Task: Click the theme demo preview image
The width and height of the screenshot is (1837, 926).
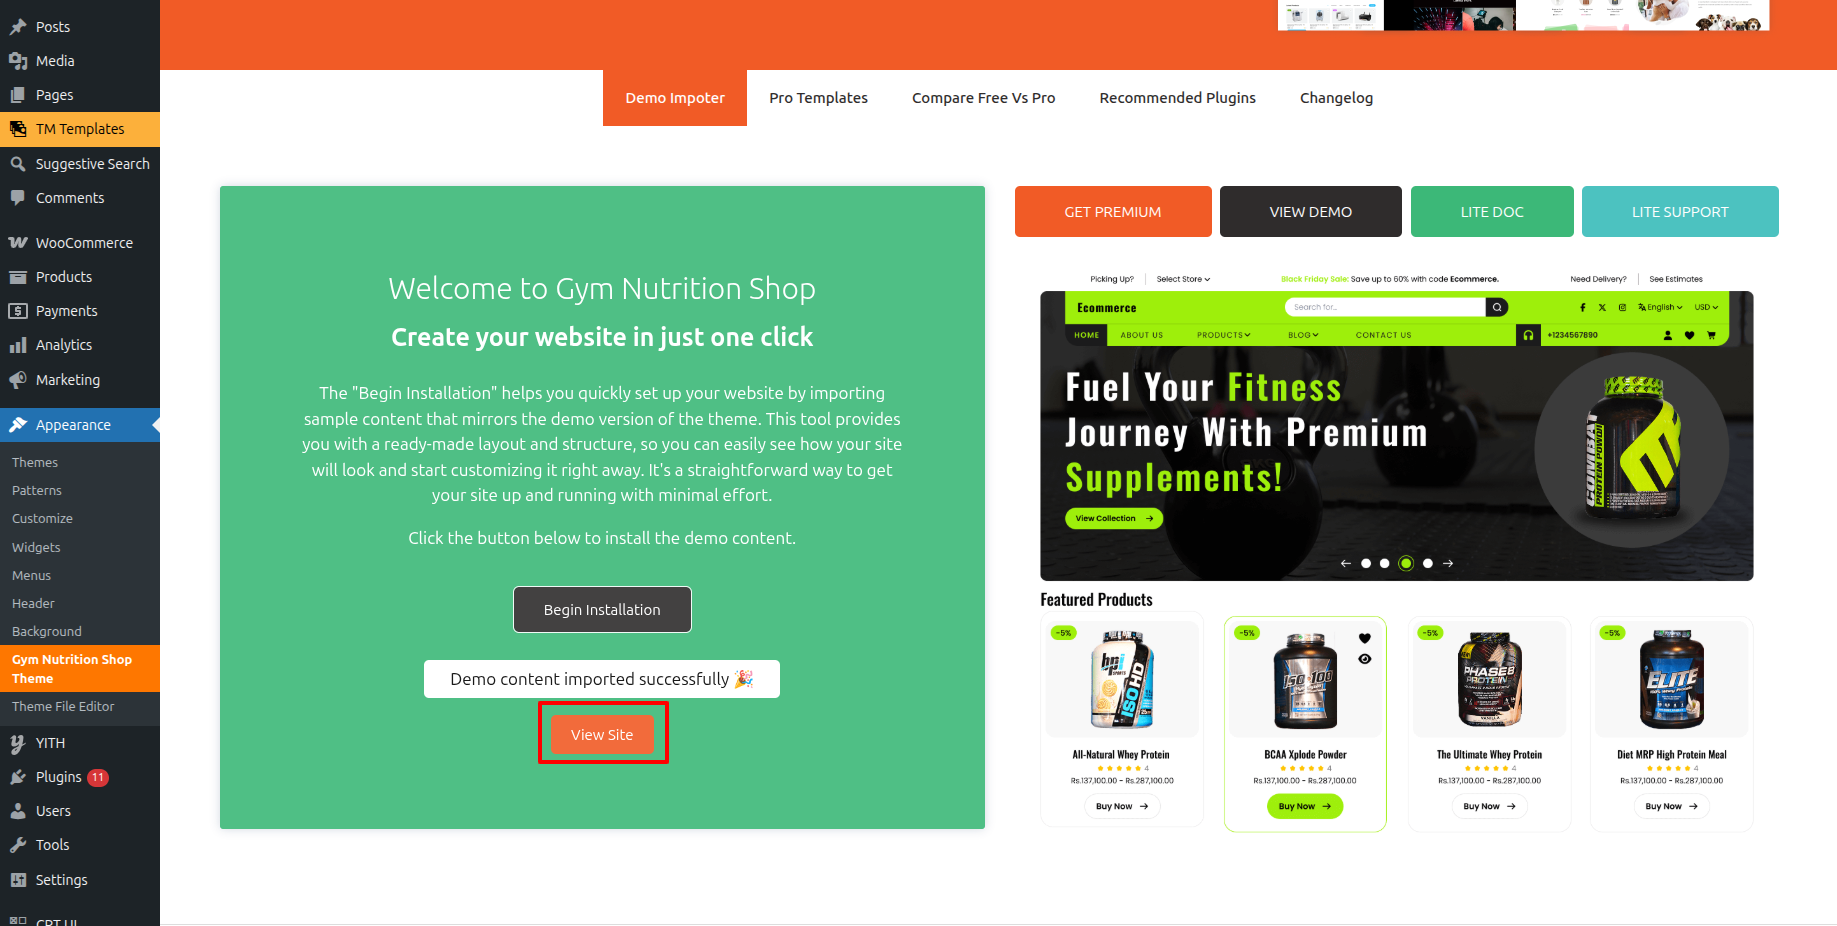Action: 1397,550
